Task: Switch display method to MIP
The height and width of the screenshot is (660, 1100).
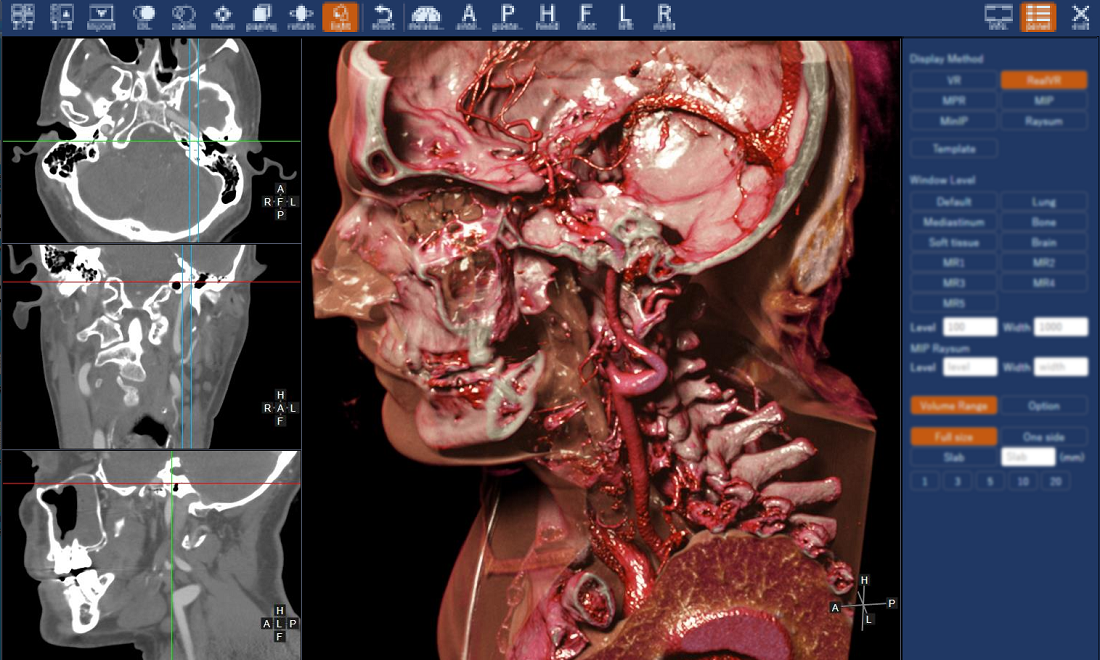Action: coord(1043,100)
